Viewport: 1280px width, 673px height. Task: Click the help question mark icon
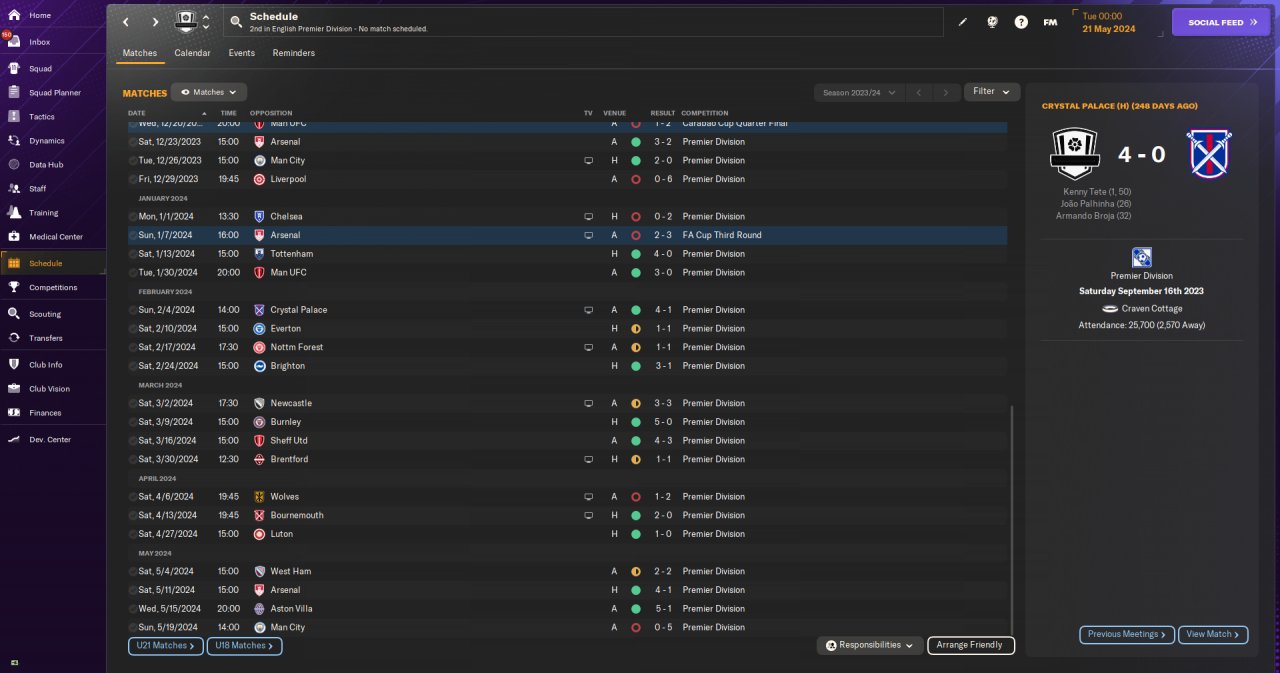click(x=1021, y=22)
